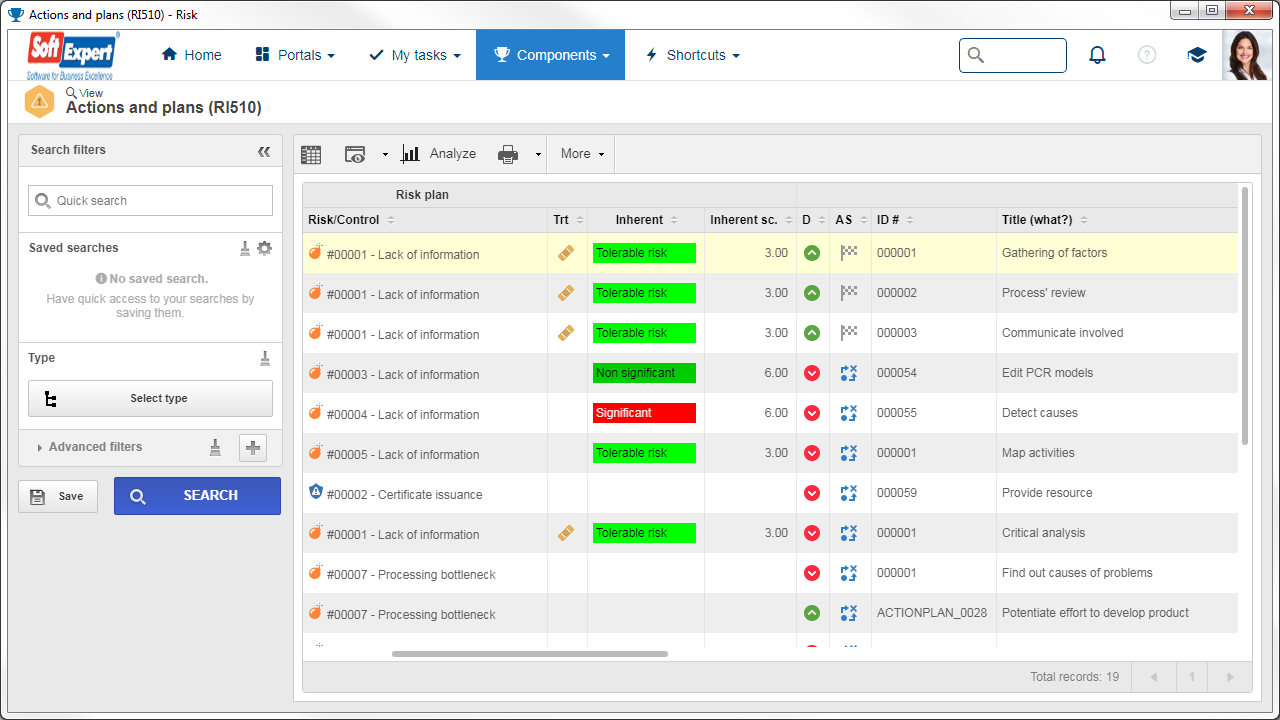Screen dimensions: 1280x720
Task: Click the dark green Non significant swatch
Action: click(644, 373)
